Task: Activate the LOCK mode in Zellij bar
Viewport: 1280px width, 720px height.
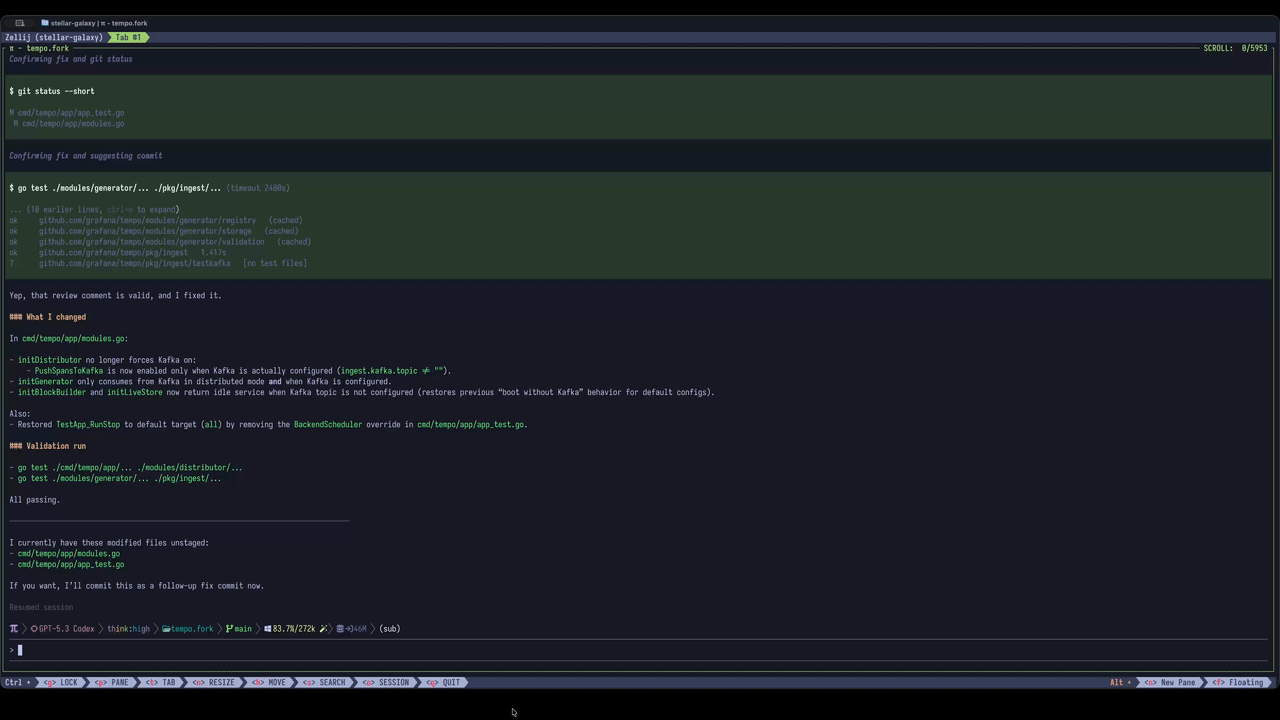Action: point(61,683)
